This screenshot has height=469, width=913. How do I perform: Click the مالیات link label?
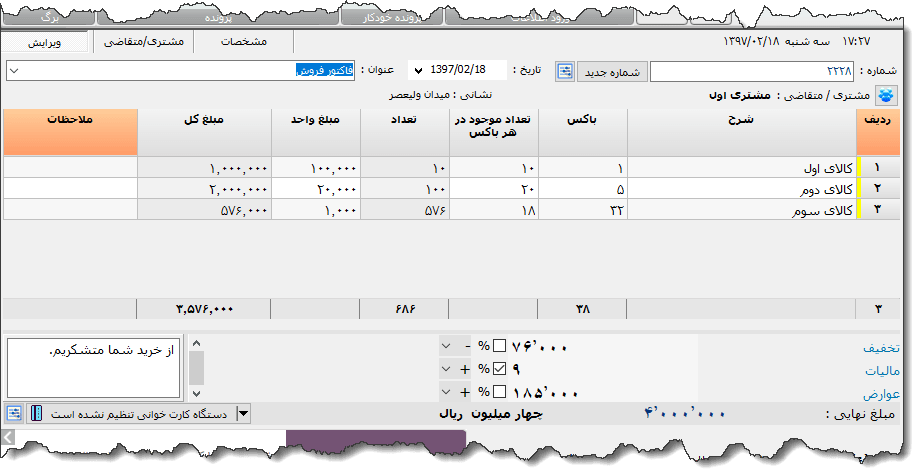pyautogui.click(x=882, y=371)
